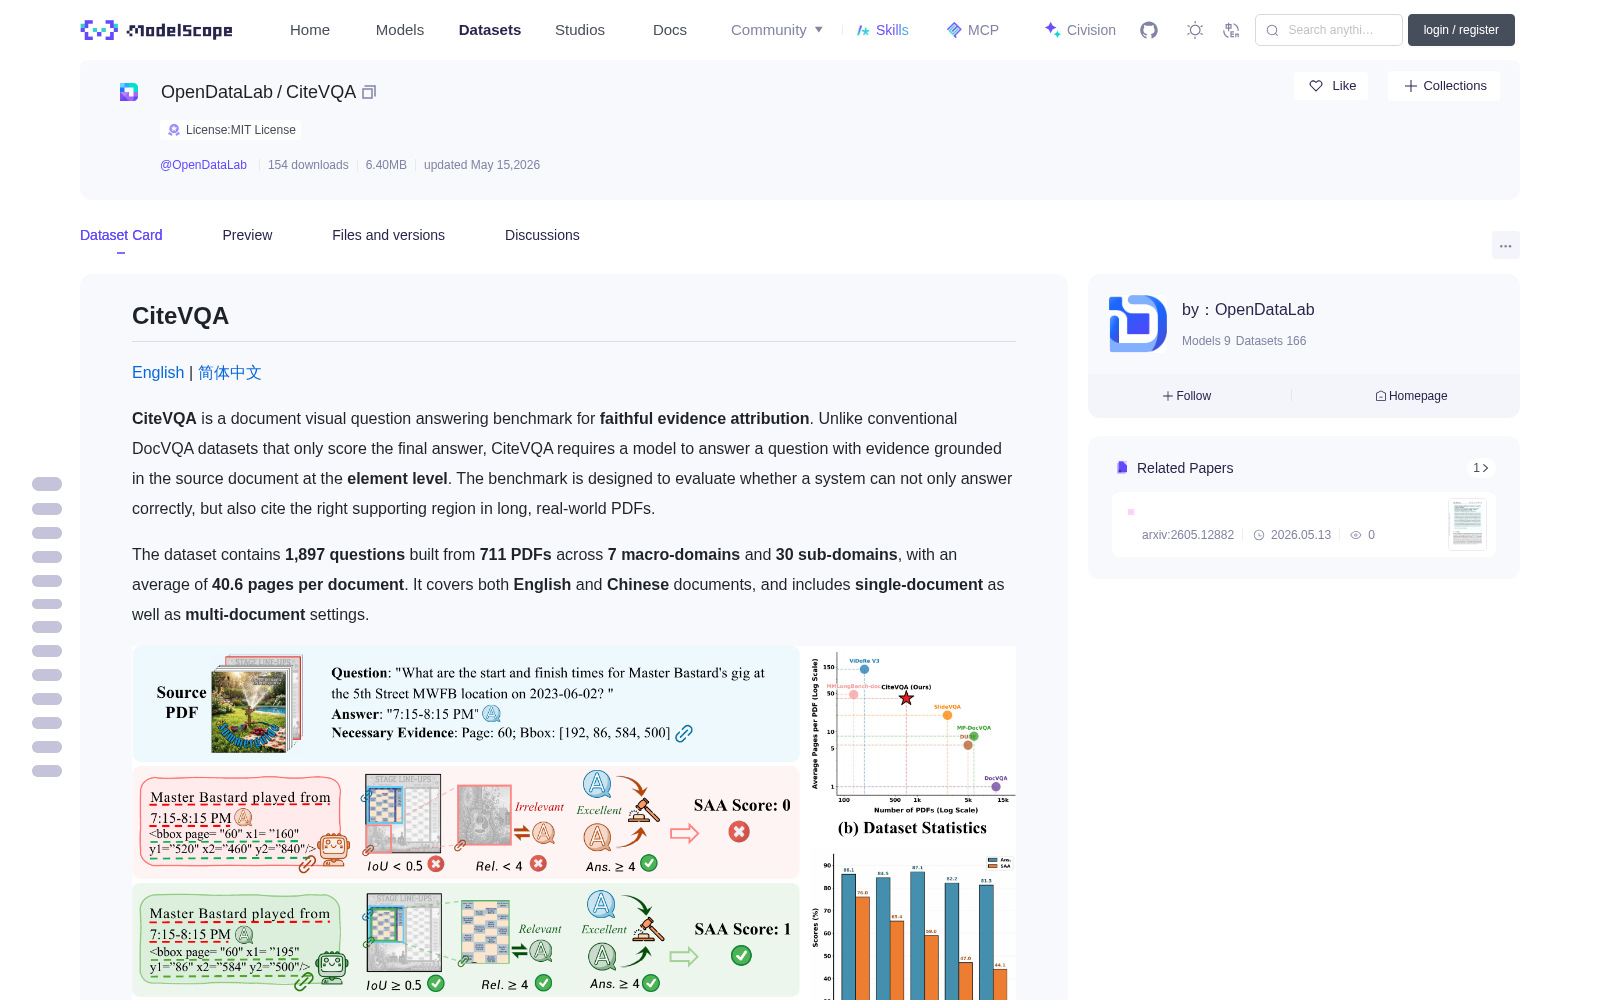Expand the Community dropdown menu
Viewport: 1600px width, 1000px height.
coord(777,30)
